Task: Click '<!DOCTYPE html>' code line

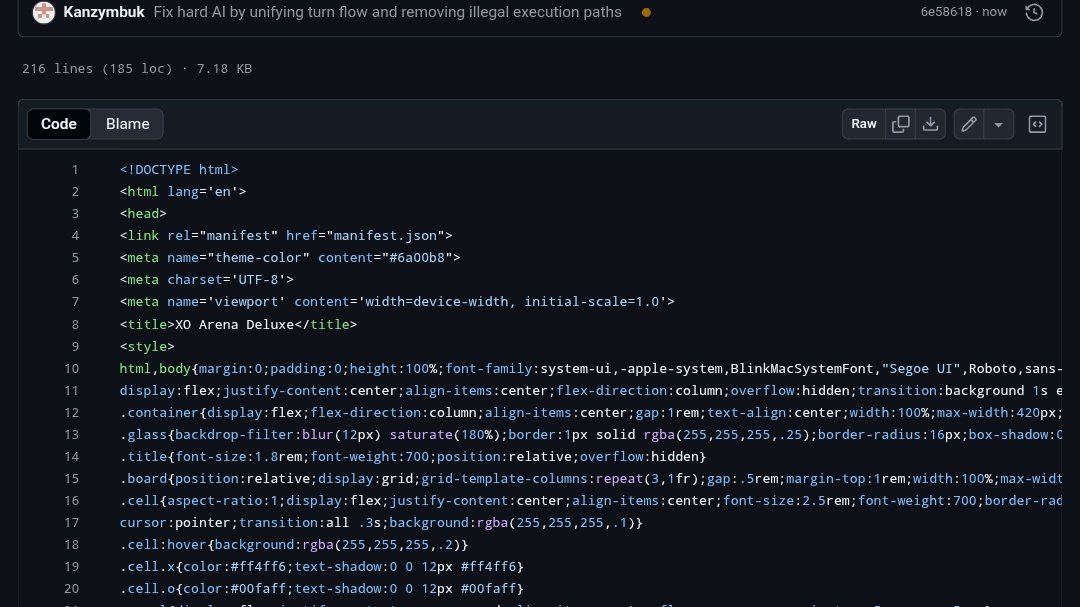Action: (179, 169)
